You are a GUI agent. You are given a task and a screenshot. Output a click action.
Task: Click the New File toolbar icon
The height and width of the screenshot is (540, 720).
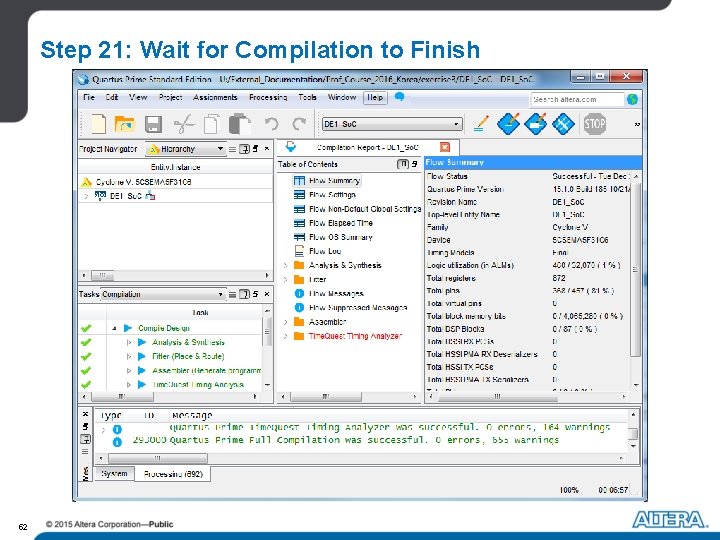coord(98,124)
